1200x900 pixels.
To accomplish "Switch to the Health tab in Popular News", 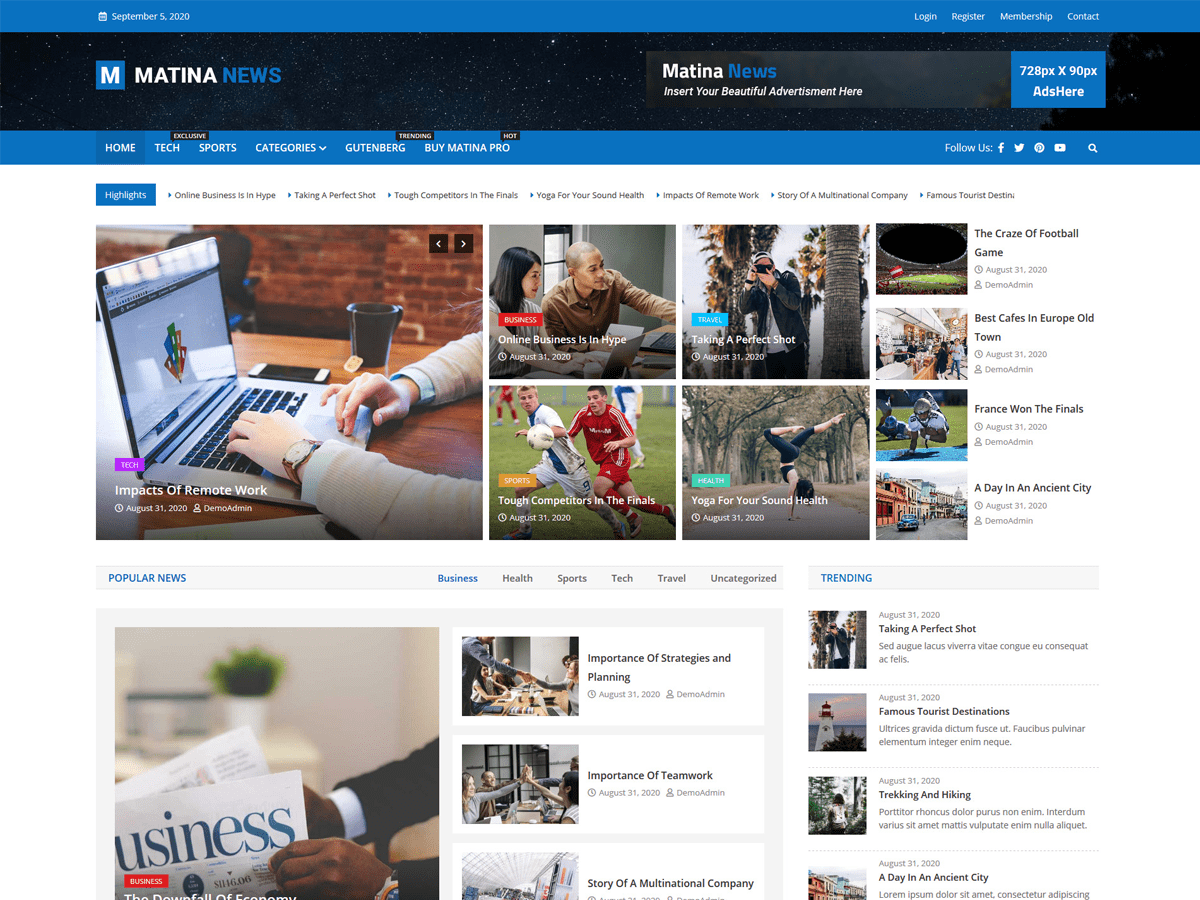I will (x=517, y=578).
